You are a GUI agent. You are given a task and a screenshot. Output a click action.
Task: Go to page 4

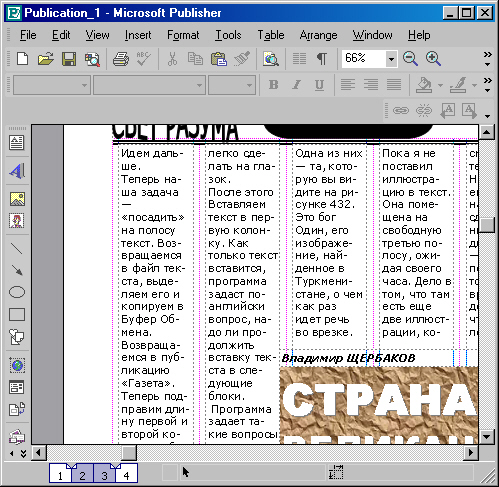pyautogui.click(x=126, y=474)
